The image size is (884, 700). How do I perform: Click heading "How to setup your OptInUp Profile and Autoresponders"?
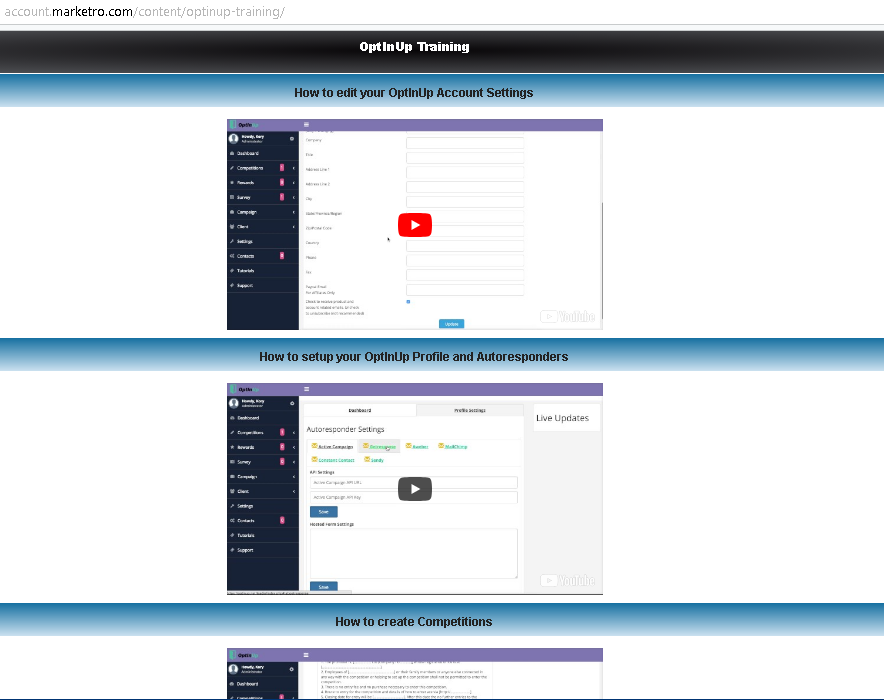[x=414, y=357]
